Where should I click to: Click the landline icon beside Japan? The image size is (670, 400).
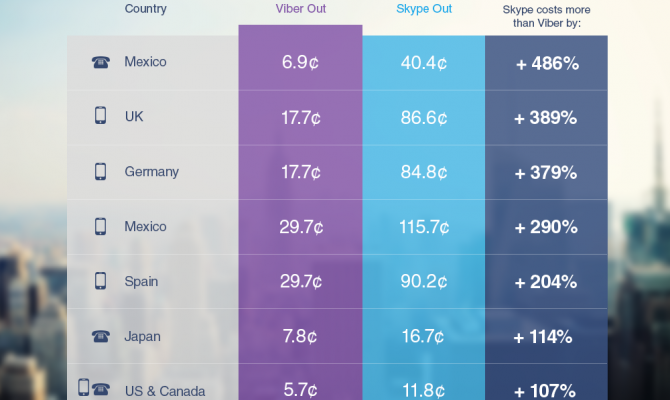(100, 336)
